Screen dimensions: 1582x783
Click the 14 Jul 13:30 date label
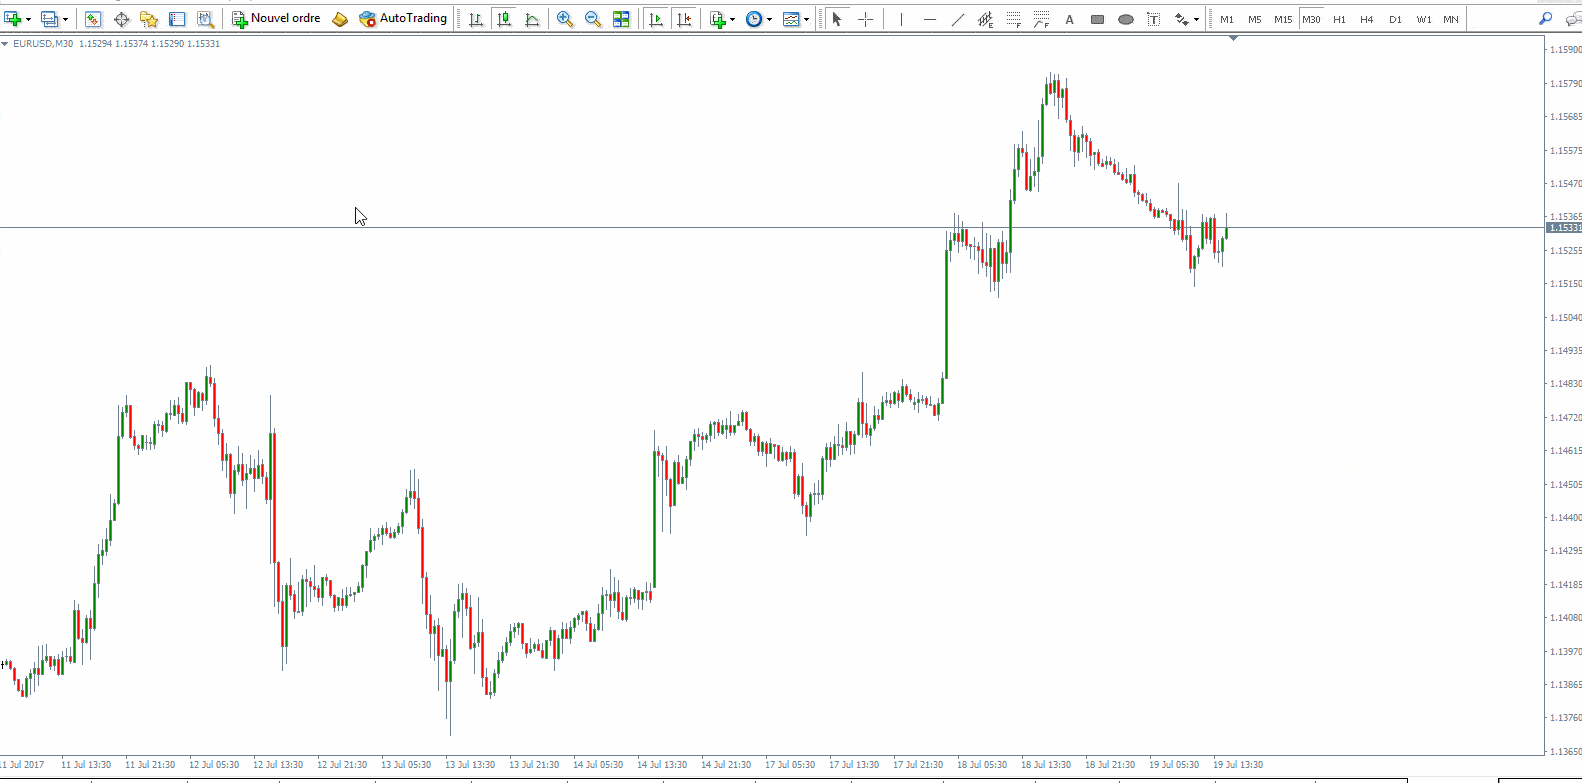(662, 765)
